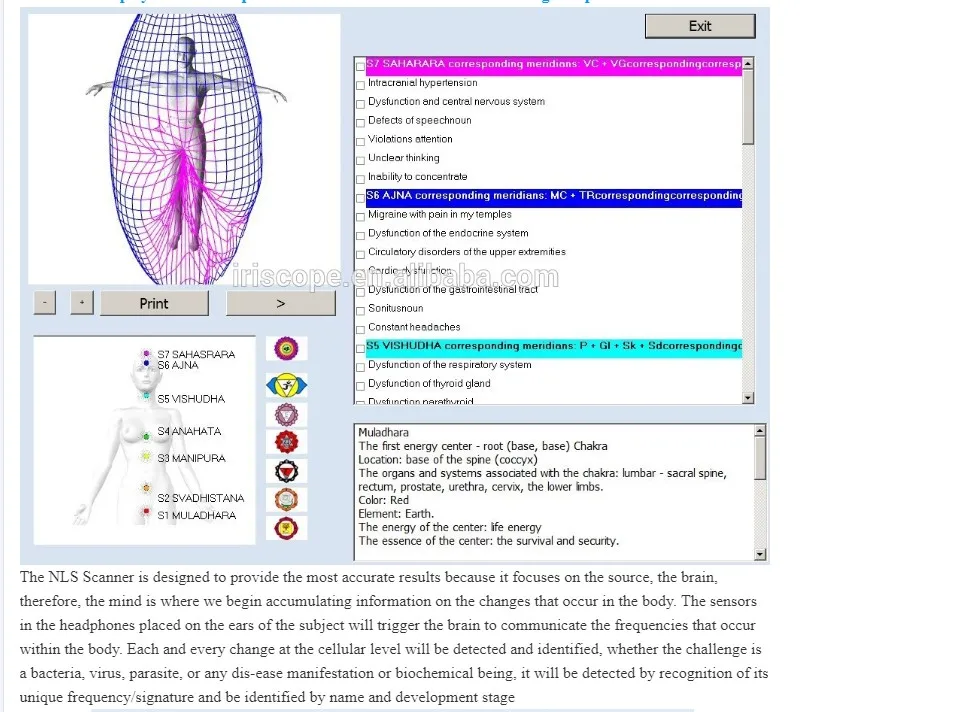Choose the orange Svadhistana chakra icon
The width and height of the screenshot is (959, 712).
286,500
